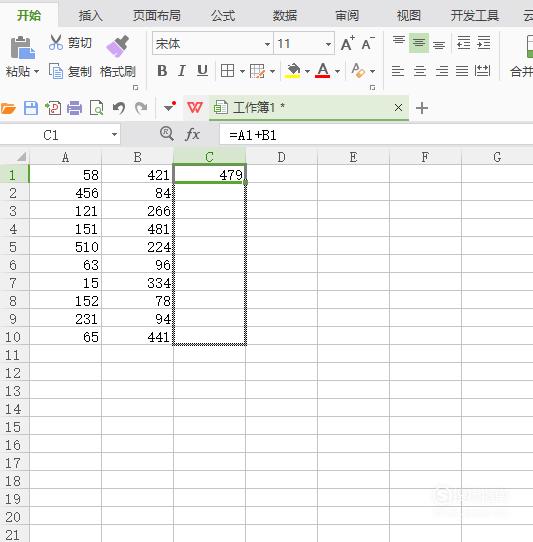Screen dimensions: 533x542
Task: Apply cell borders icon
Action: 227,71
